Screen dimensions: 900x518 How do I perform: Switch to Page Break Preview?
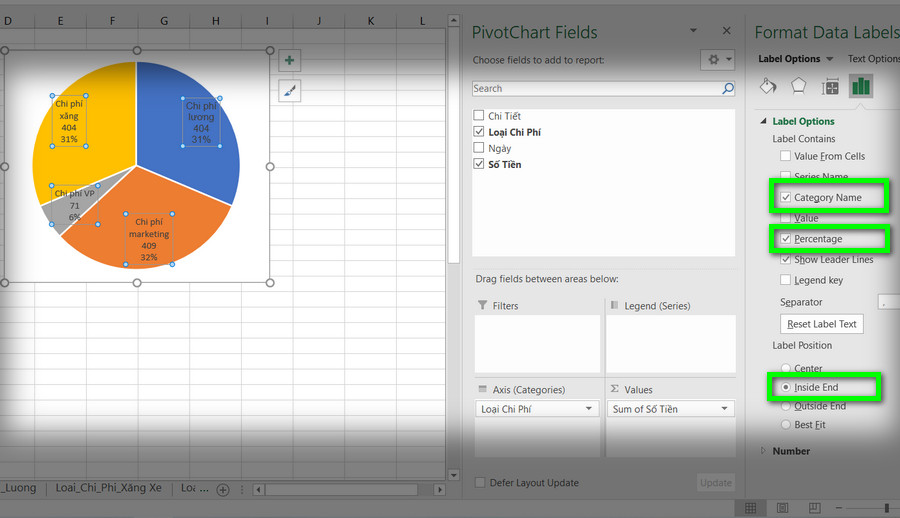(x=814, y=508)
